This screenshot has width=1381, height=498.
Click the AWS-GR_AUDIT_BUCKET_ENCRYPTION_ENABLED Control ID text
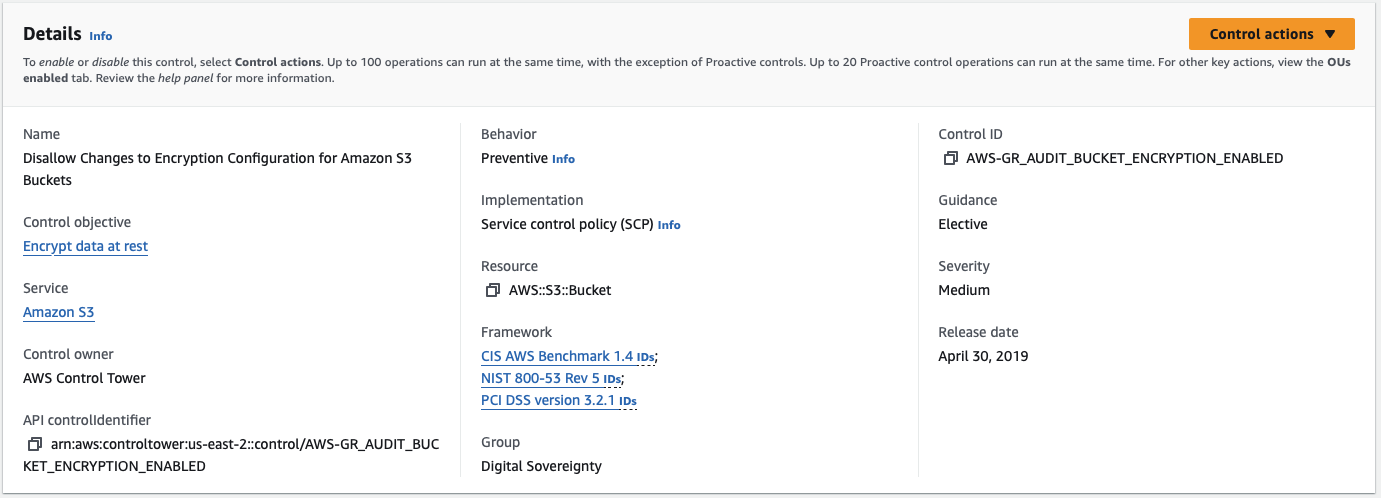tap(1124, 158)
